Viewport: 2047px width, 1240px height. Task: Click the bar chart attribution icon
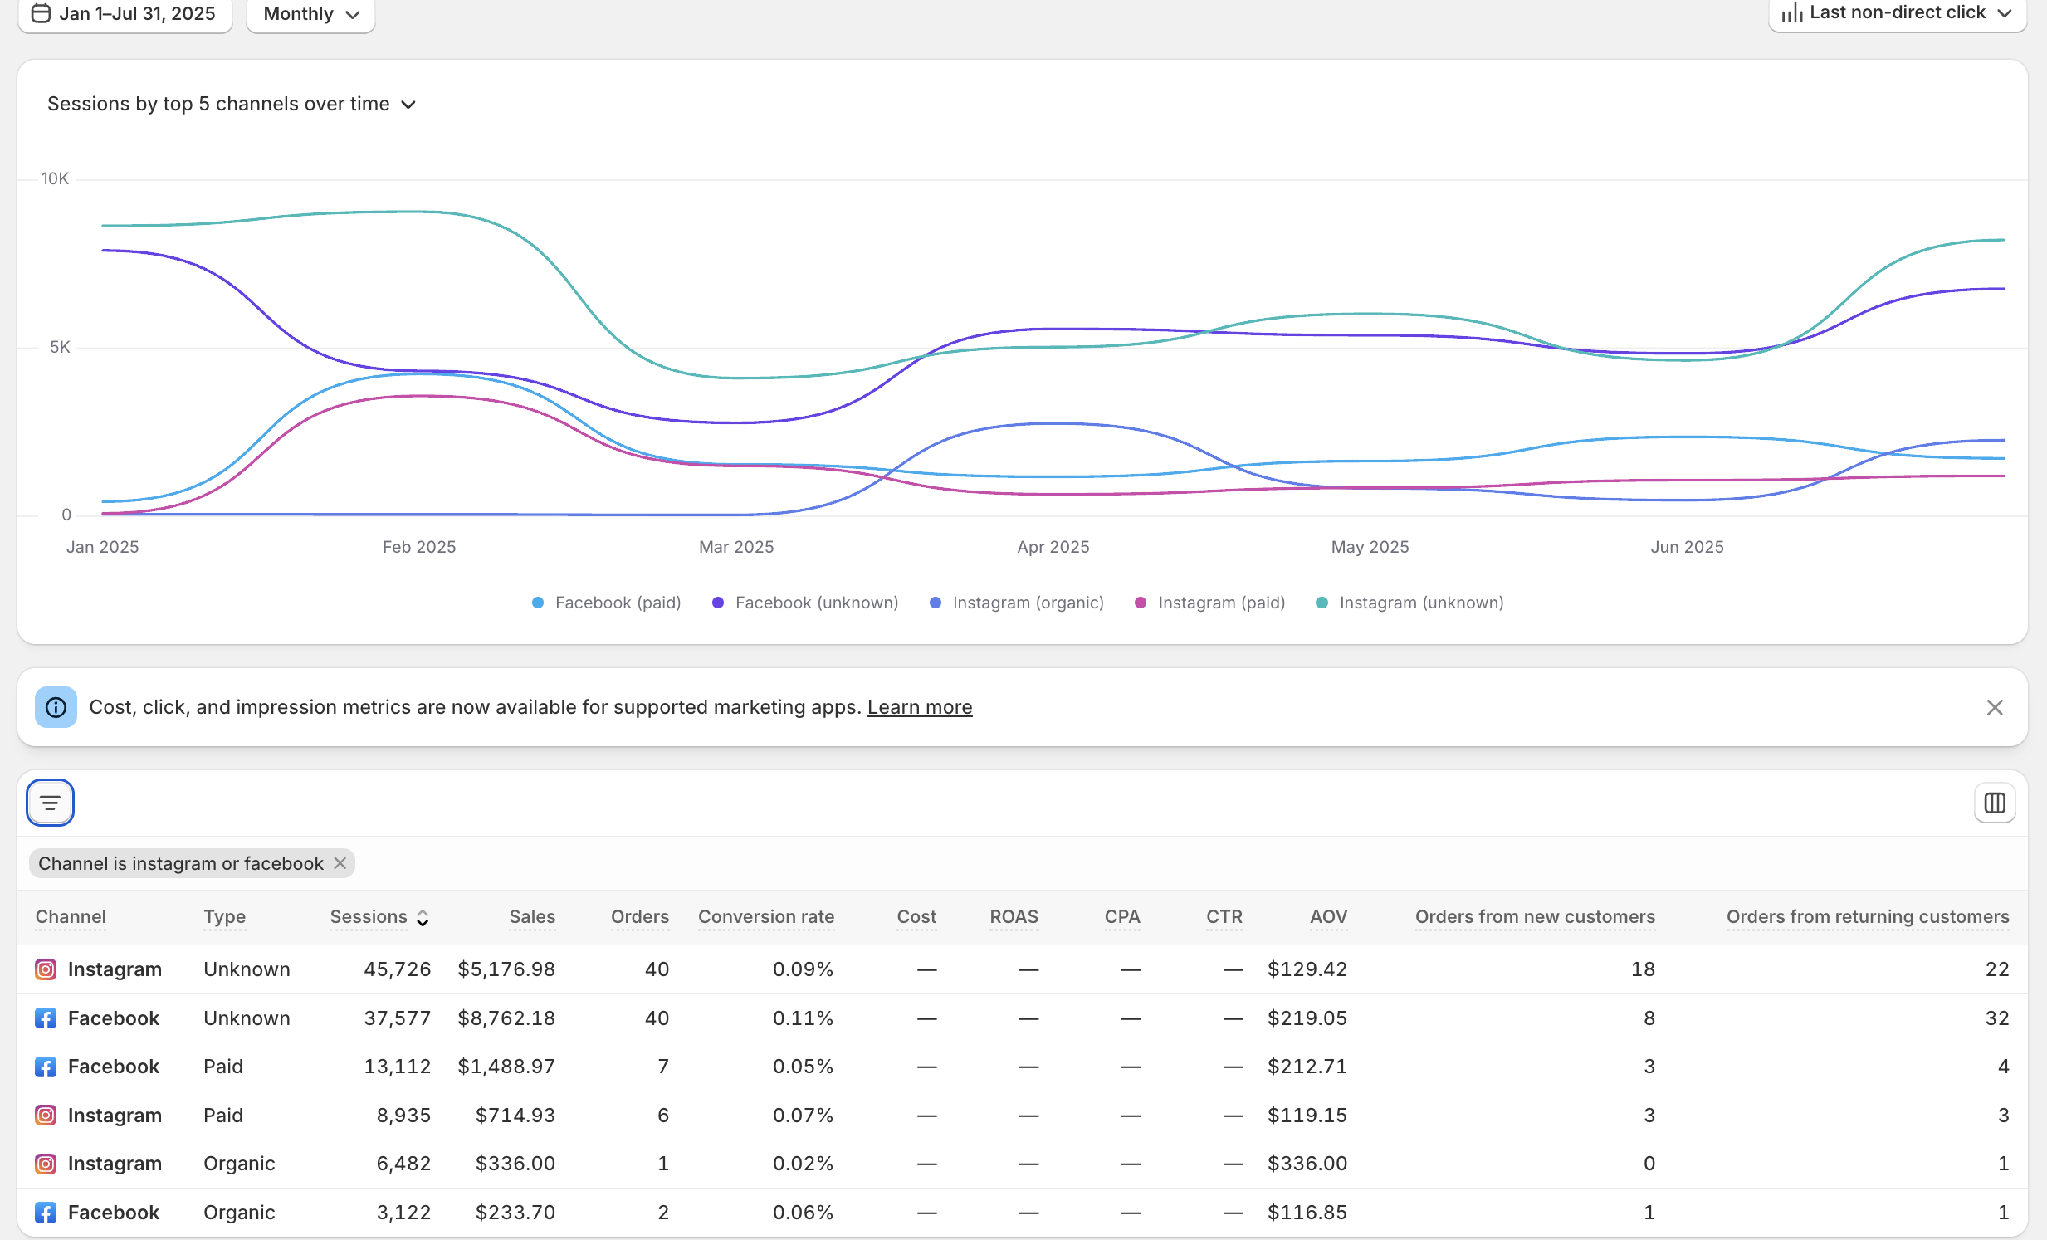pyautogui.click(x=1791, y=12)
